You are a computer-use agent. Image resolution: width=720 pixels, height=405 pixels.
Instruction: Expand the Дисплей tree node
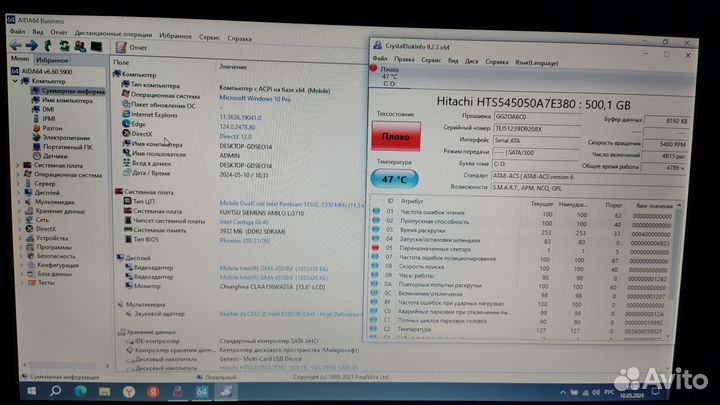pyautogui.click(x=19, y=192)
